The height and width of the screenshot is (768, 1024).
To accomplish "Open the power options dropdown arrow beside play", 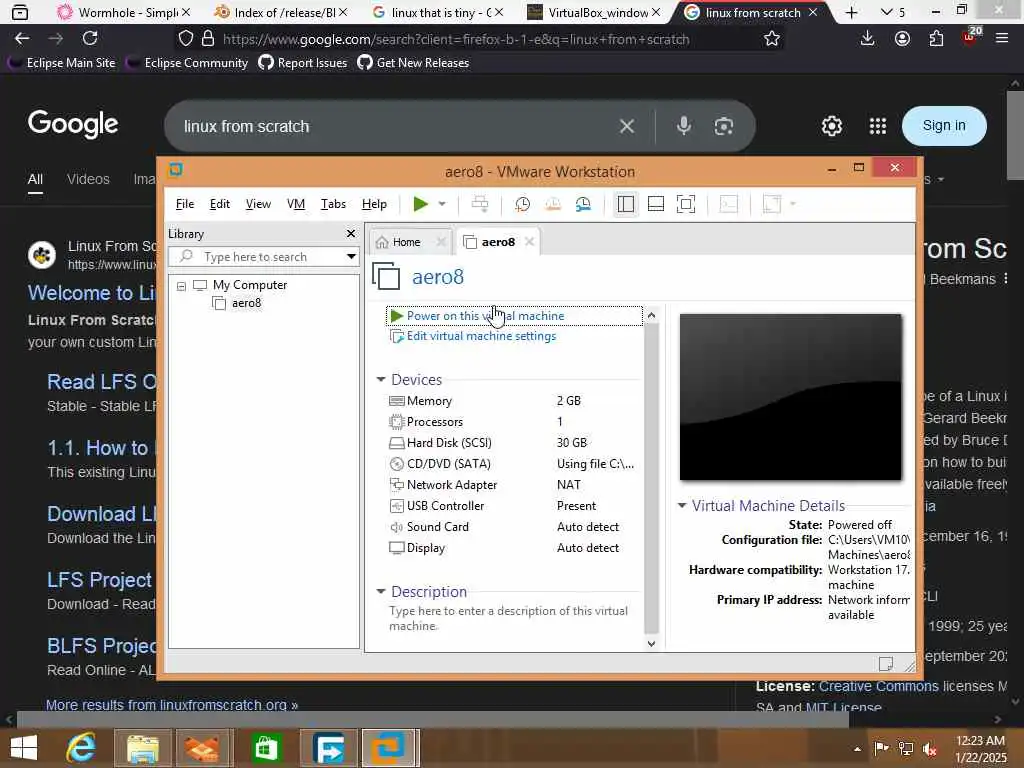I will (442, 204).
